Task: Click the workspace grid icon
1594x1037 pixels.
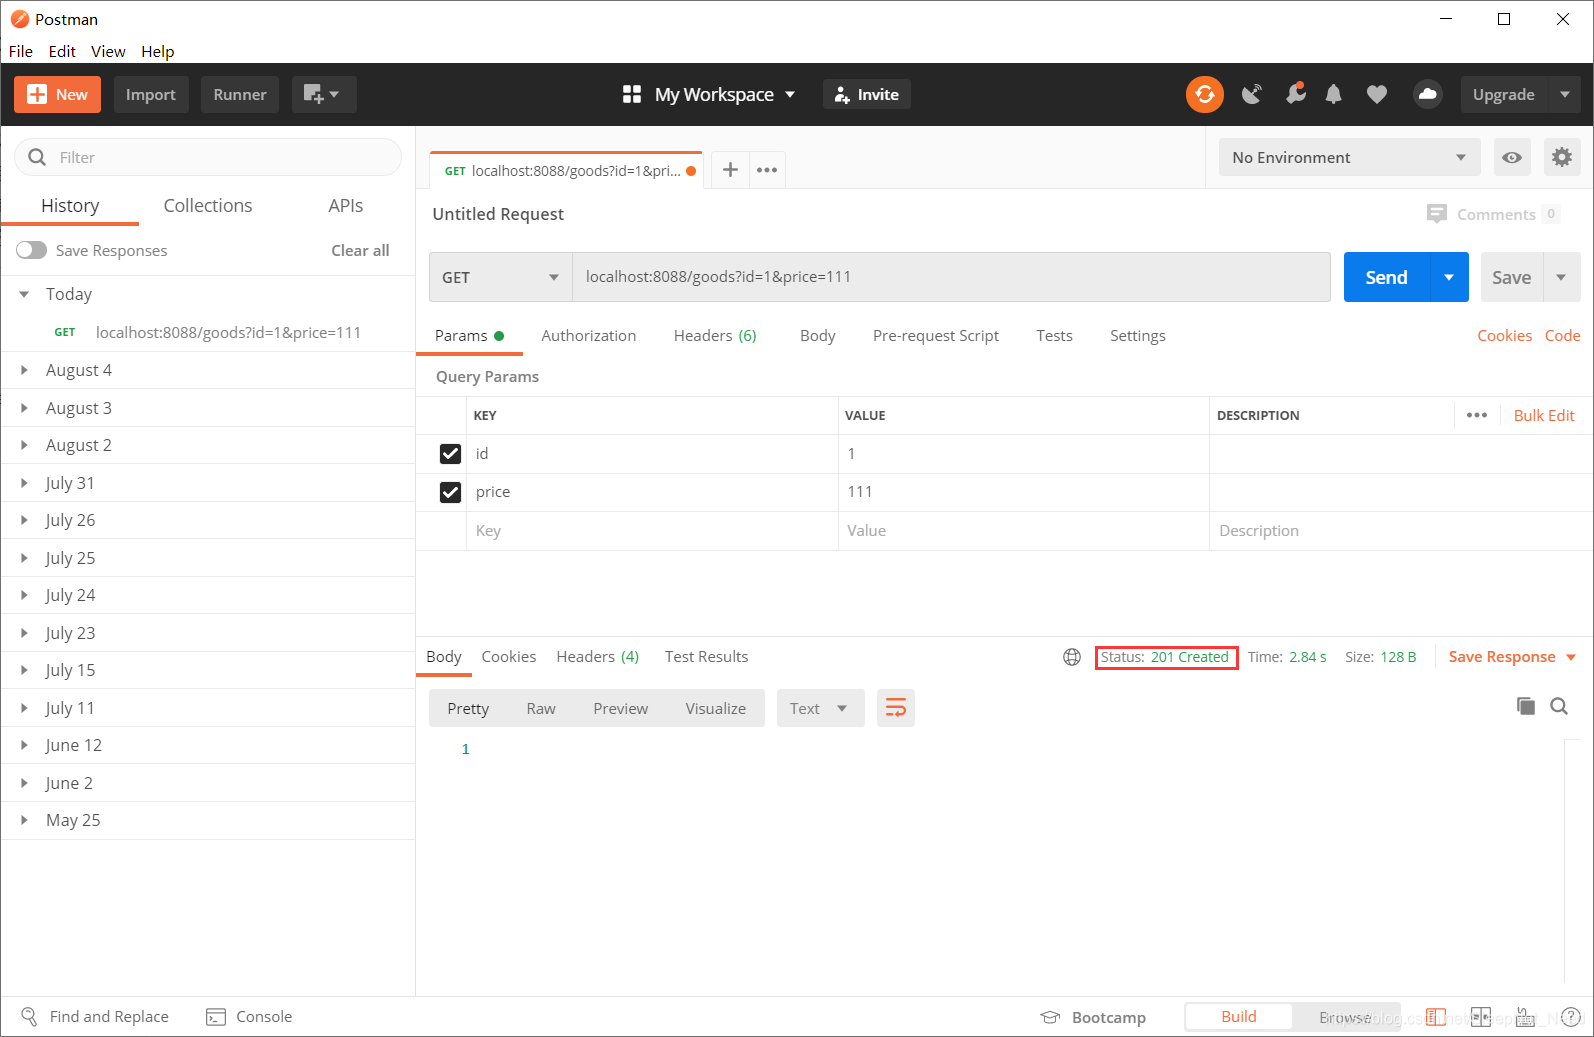Action: tap(632, 94)
